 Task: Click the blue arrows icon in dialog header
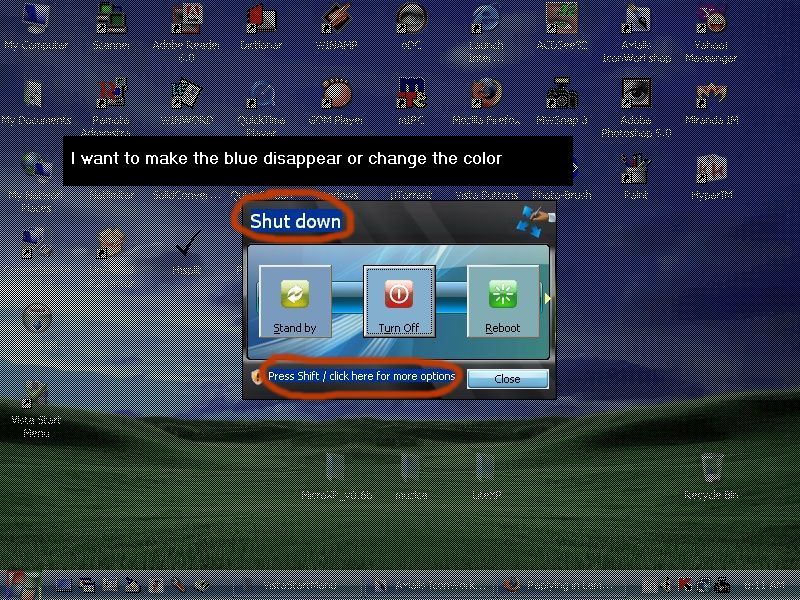coord(535,221)
